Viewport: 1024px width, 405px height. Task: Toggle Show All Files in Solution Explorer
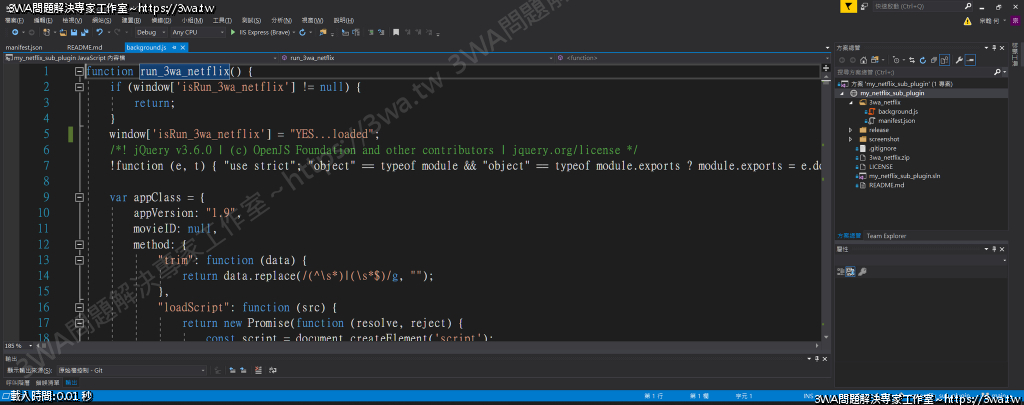pyautogui.click(x=945, y=60)
